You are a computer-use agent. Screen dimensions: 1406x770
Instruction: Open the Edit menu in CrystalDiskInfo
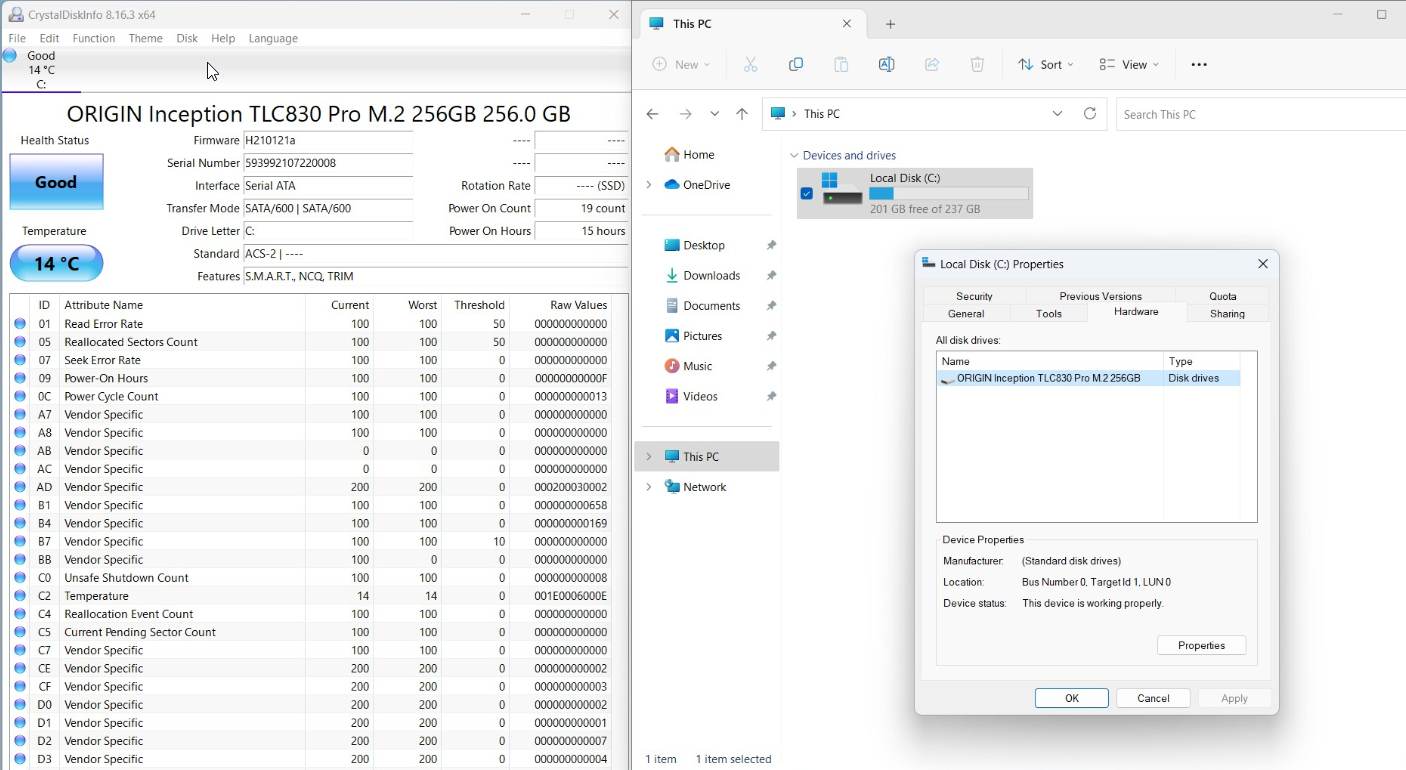[x=50, y=38]
